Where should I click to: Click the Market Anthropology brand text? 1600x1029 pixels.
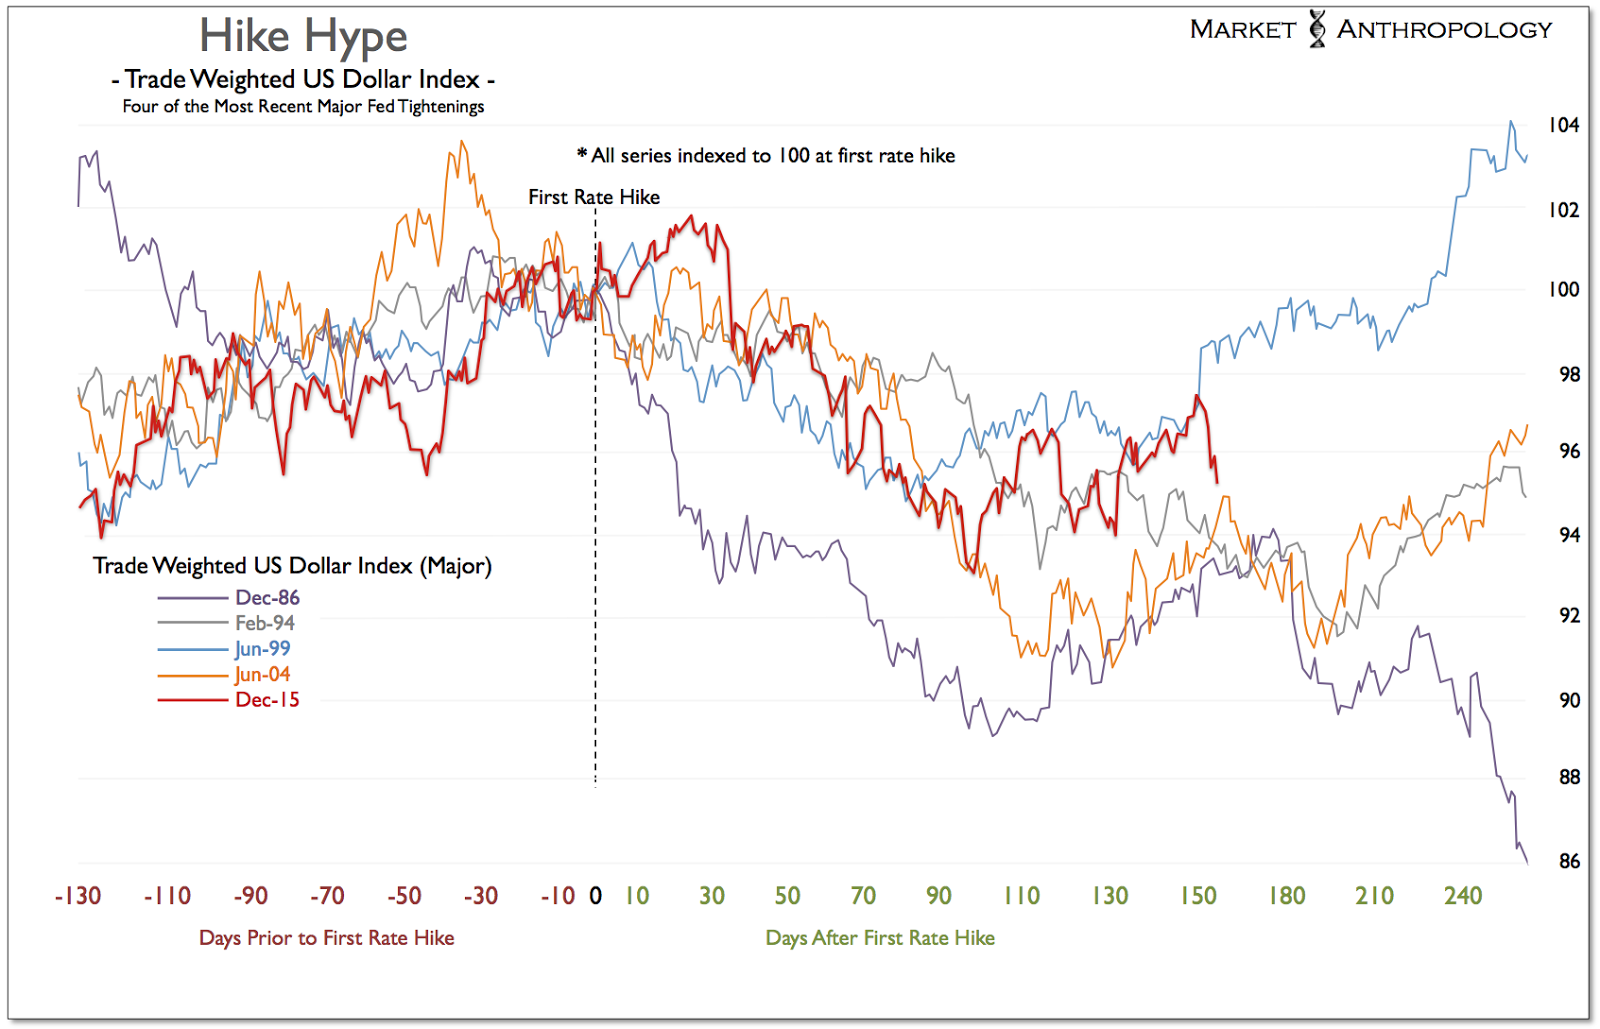pos(1371,30)
